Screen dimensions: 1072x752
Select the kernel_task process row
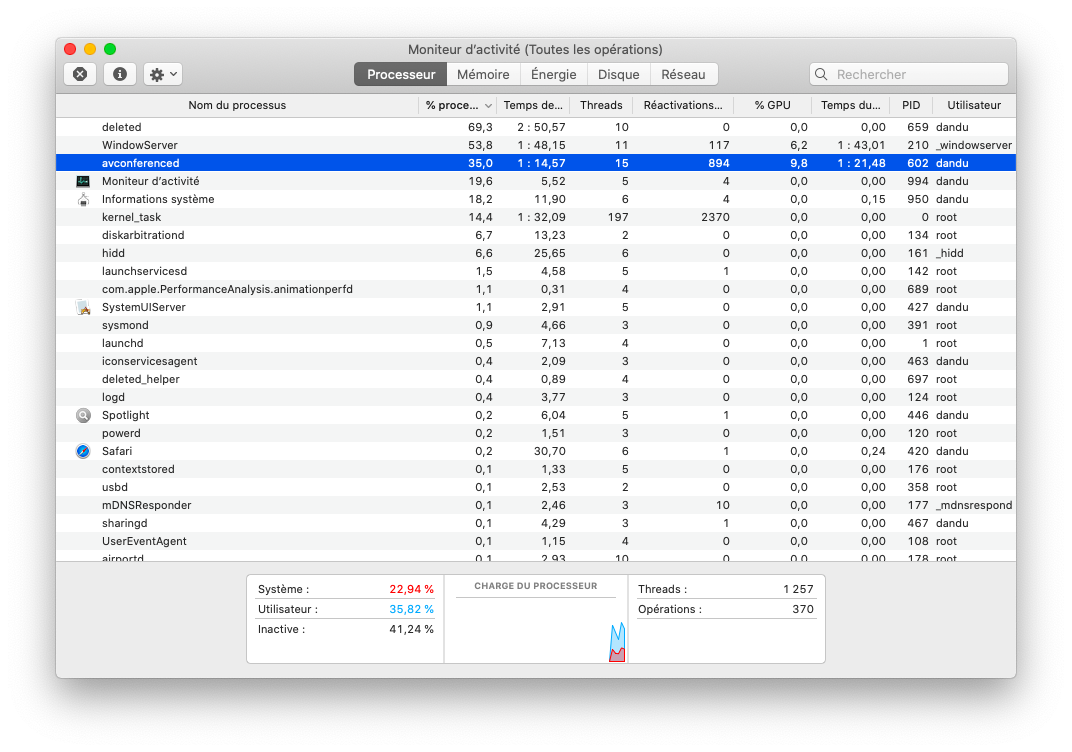coord(536,217)
